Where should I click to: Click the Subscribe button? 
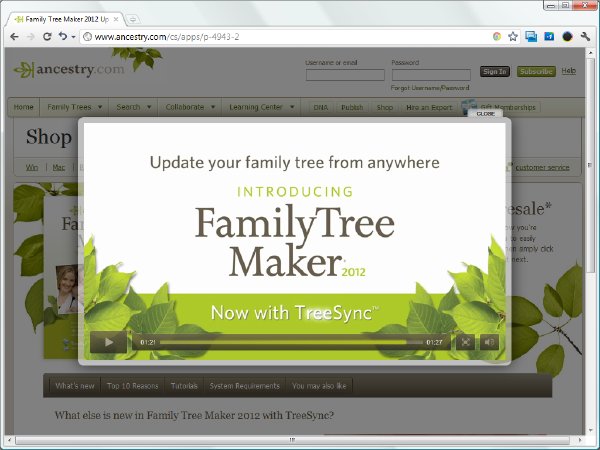click(536, 72)
